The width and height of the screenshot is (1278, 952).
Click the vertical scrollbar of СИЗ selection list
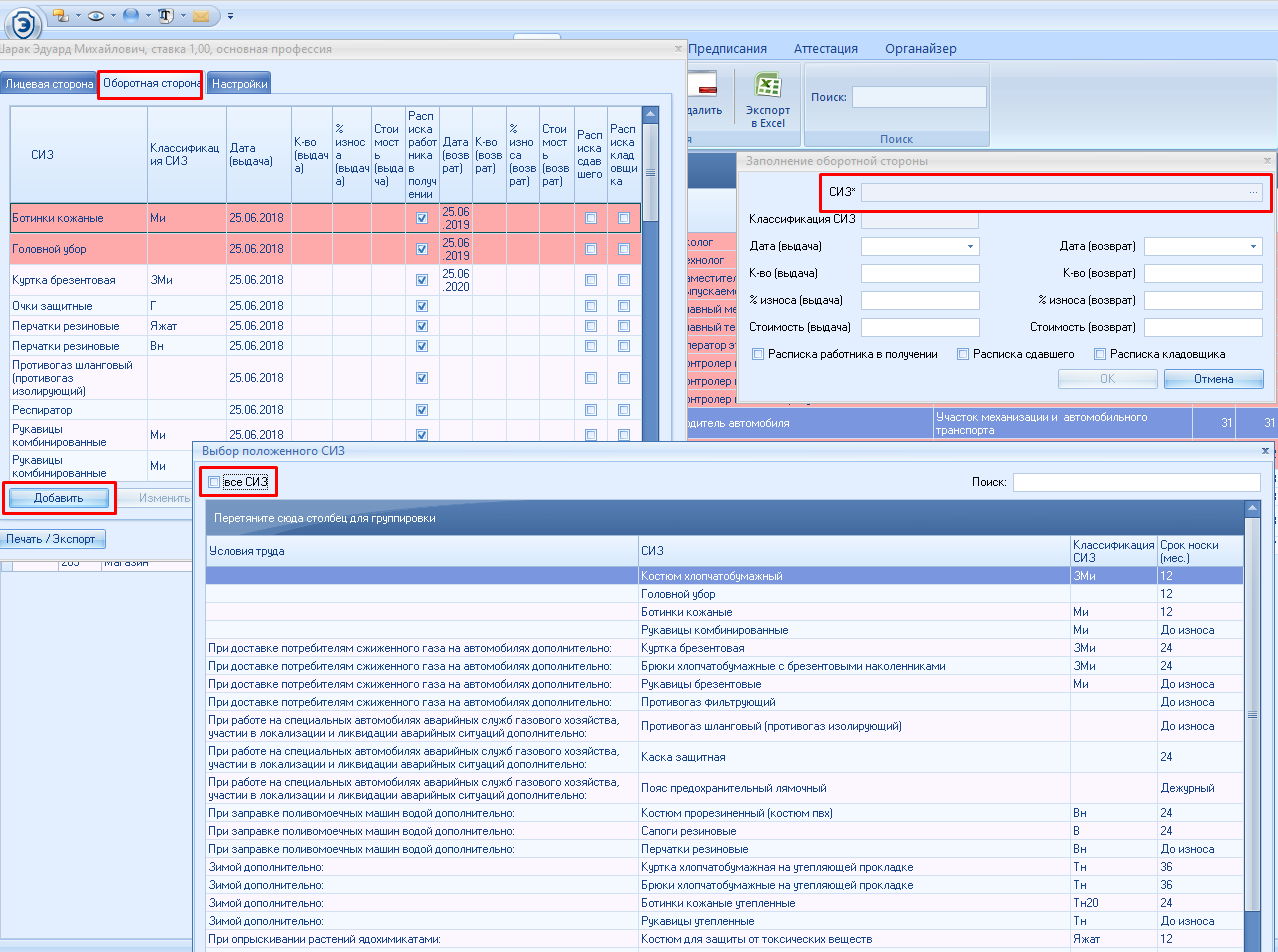click(1251, 715)
